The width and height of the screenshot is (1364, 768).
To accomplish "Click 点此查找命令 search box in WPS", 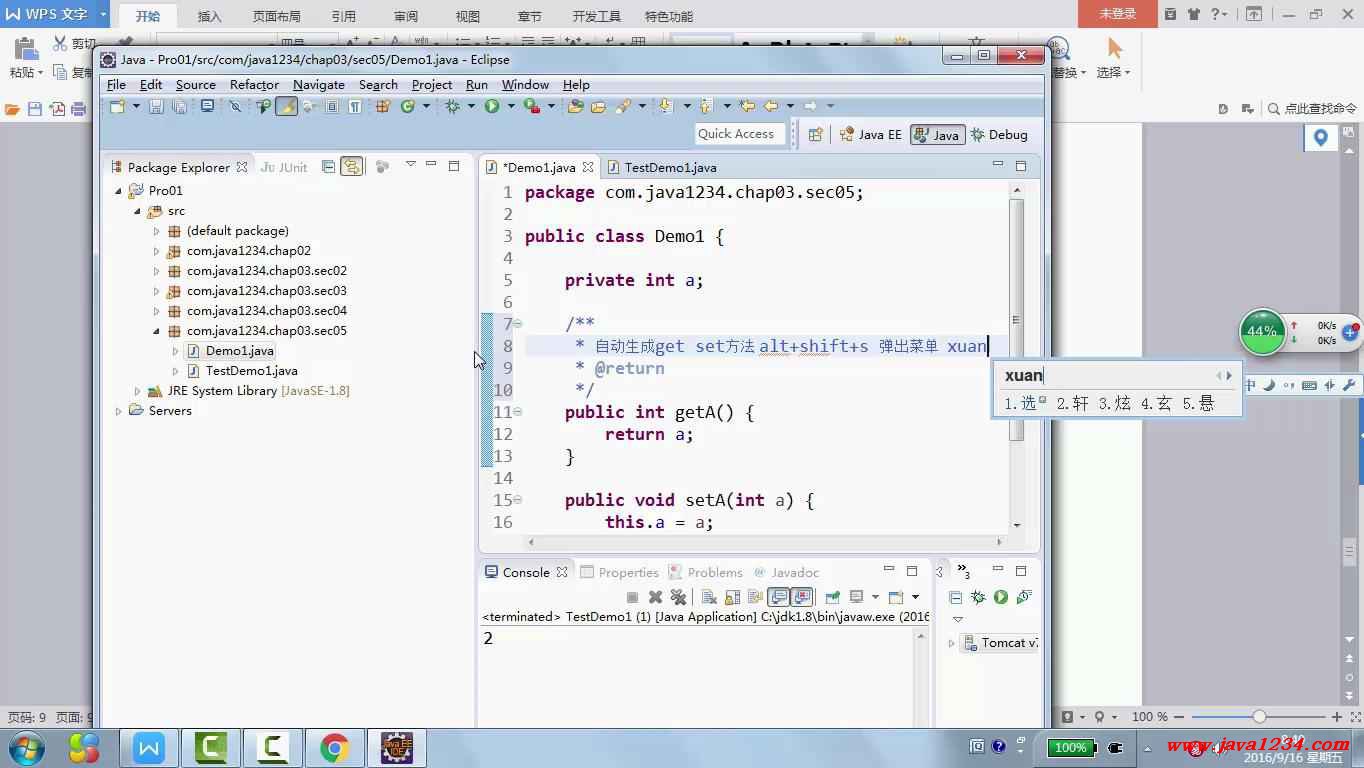I will tap(1313, 108).
